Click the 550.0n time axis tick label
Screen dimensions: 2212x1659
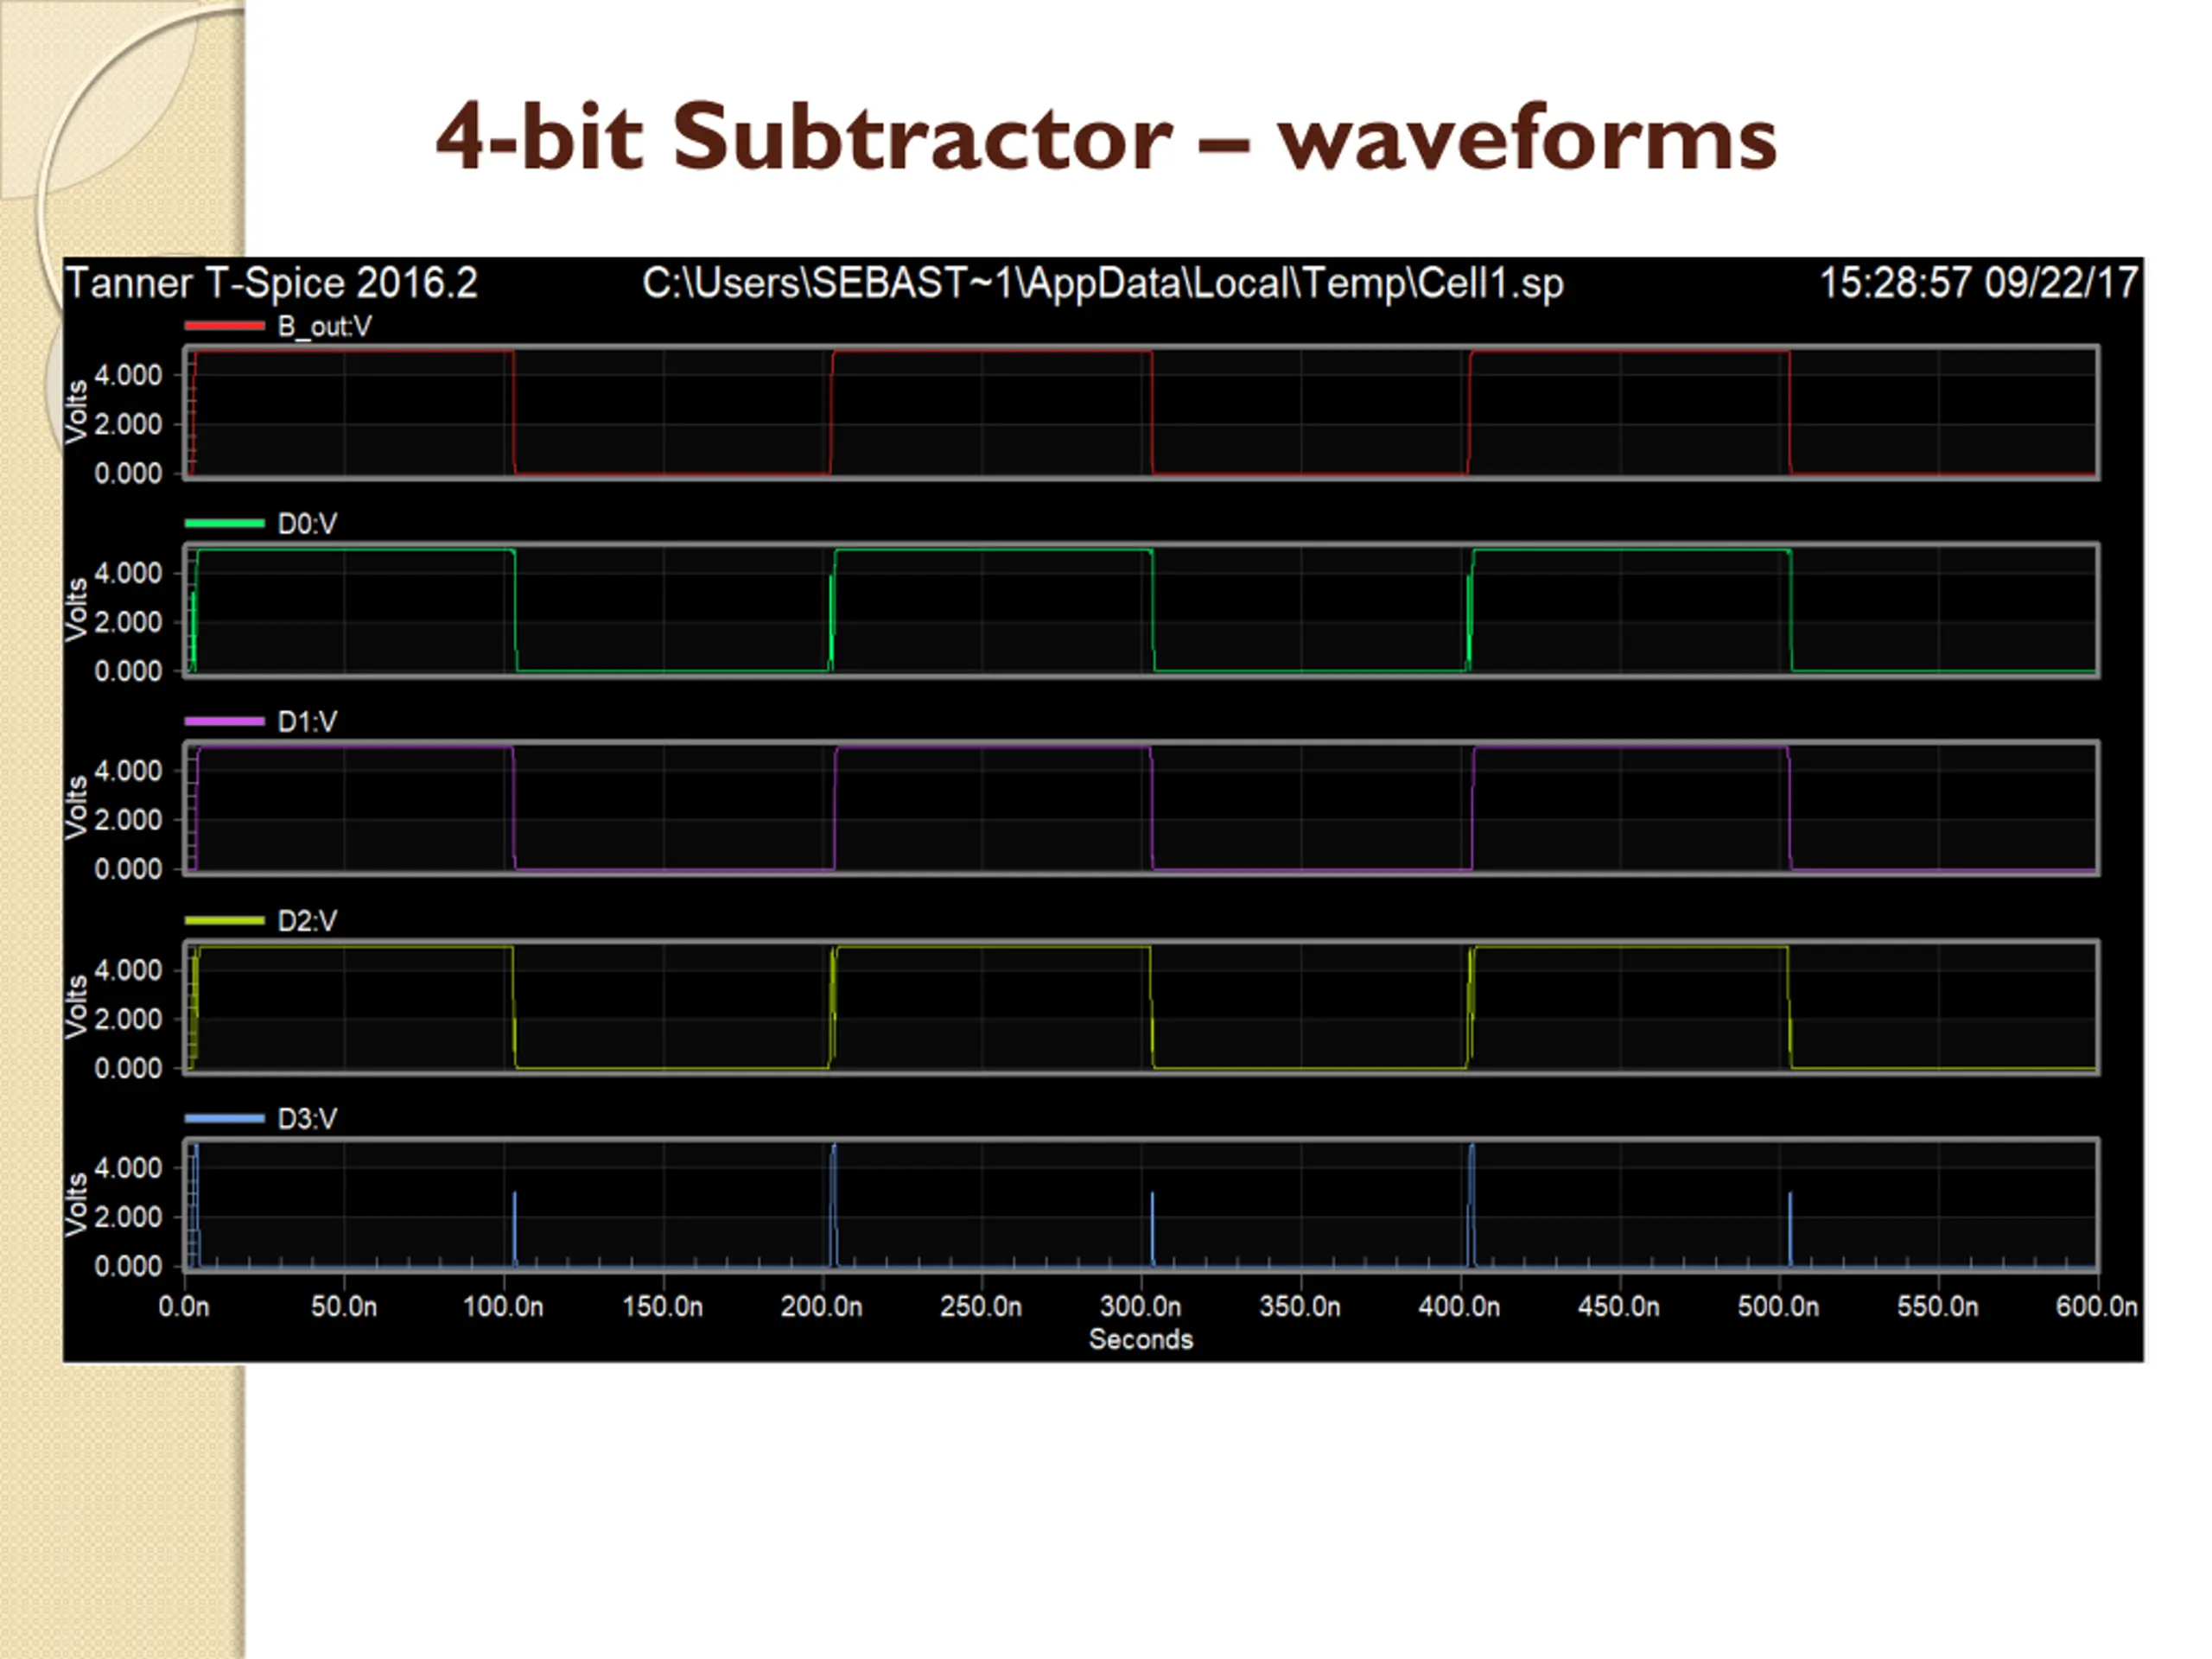pos(1938,1307)
